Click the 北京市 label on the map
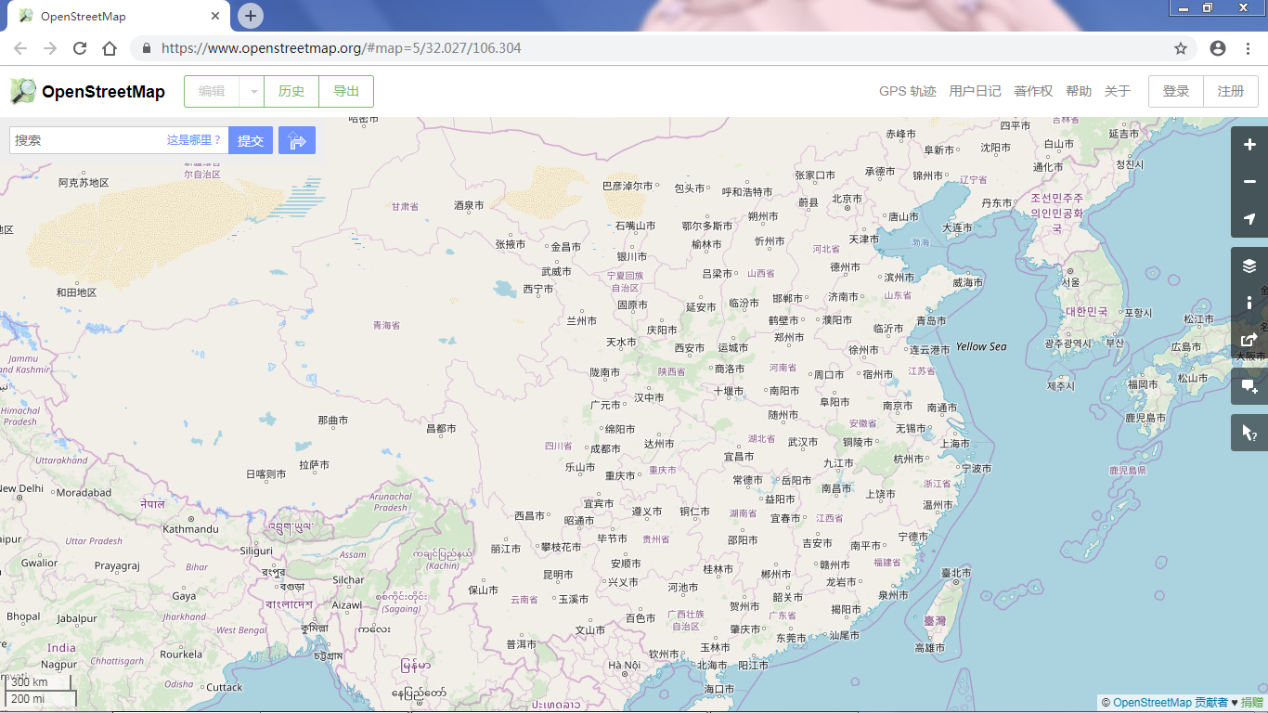Screen dimensions: 1268x713 pos(846,199)
